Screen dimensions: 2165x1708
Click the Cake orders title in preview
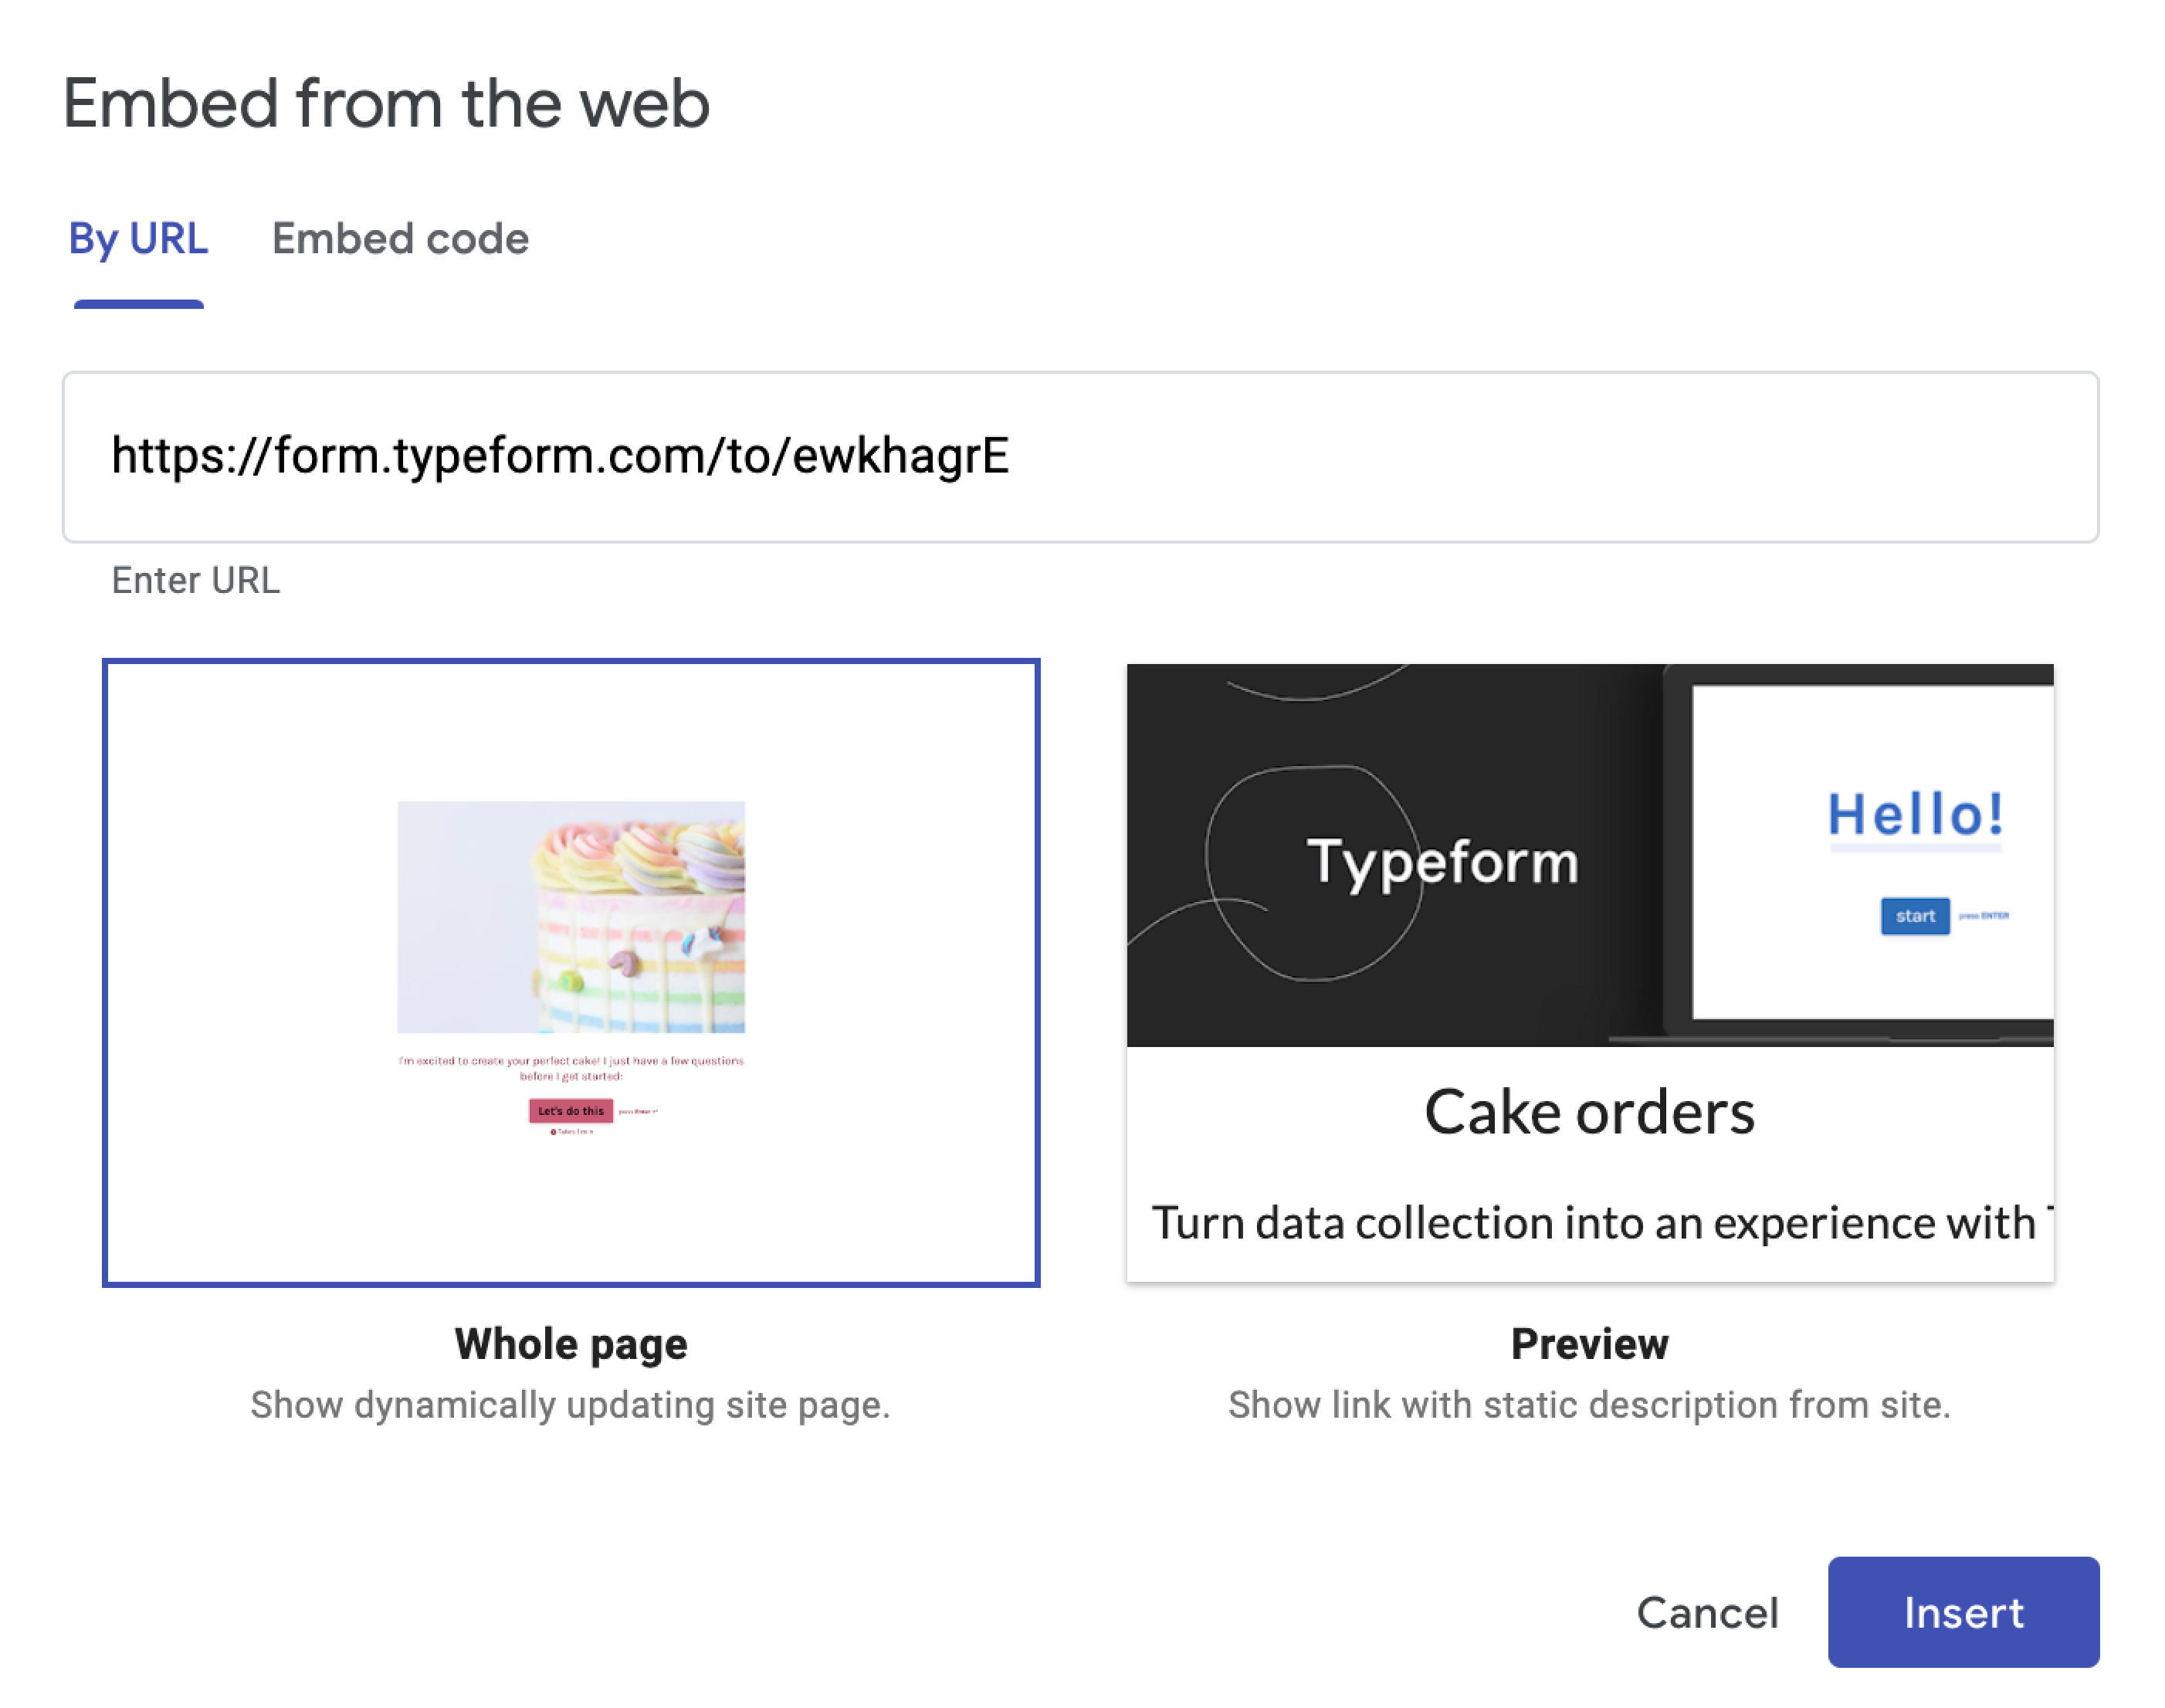(1589, 1112)
